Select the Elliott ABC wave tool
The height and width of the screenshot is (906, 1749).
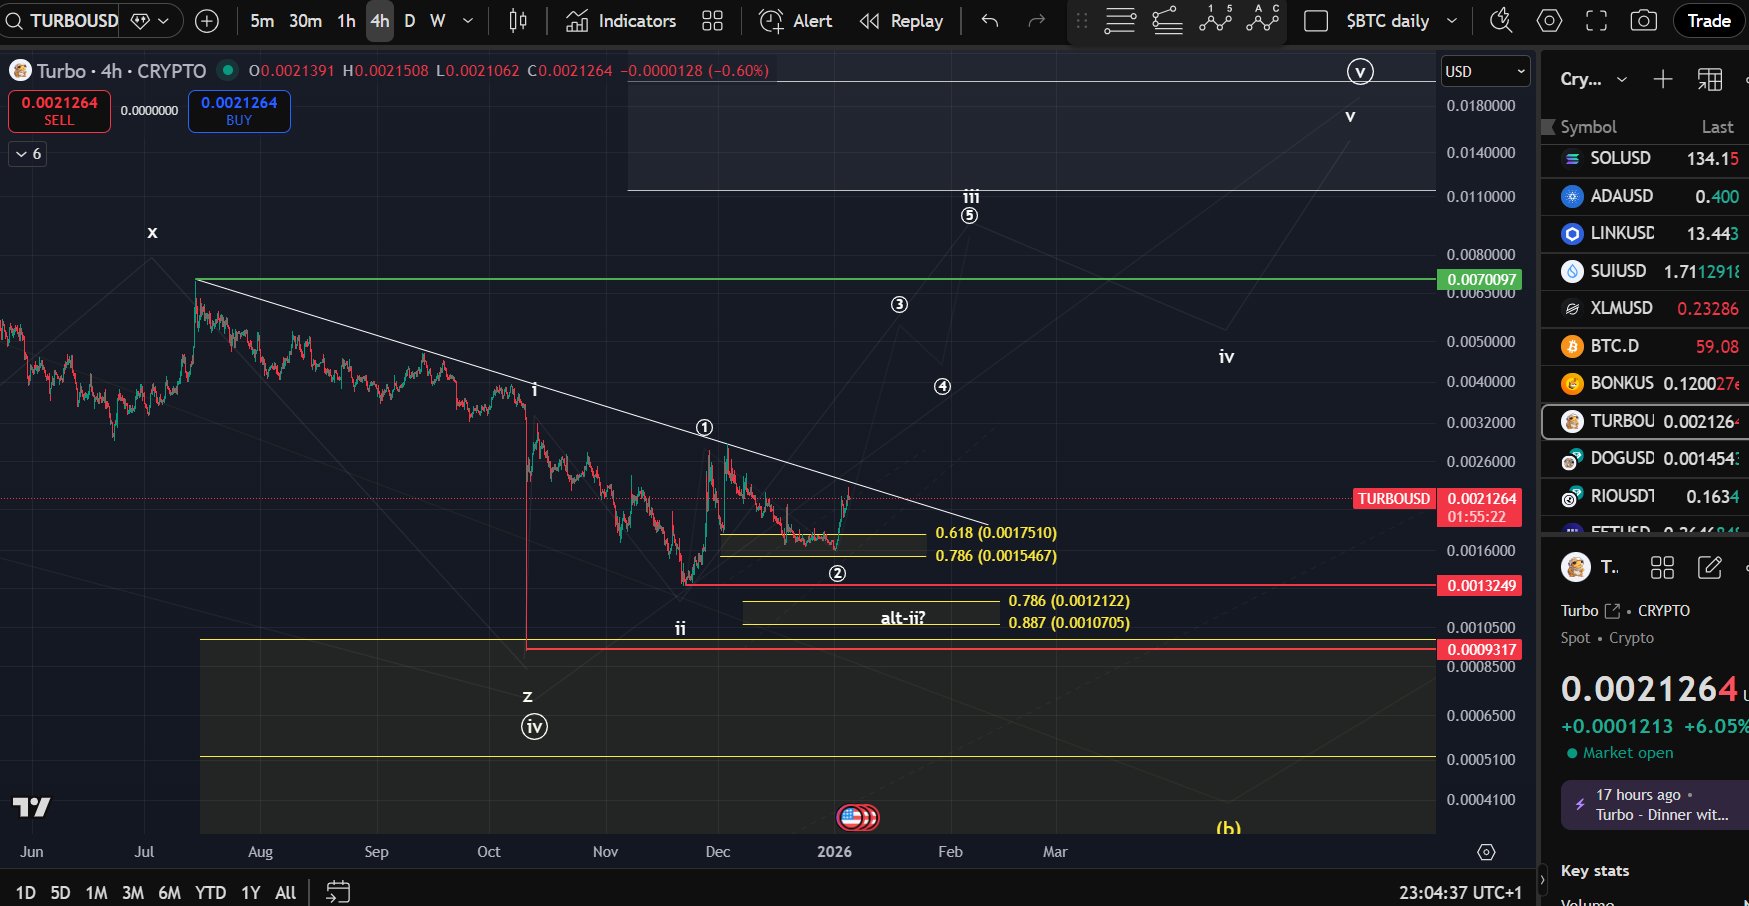[1263, 20]
